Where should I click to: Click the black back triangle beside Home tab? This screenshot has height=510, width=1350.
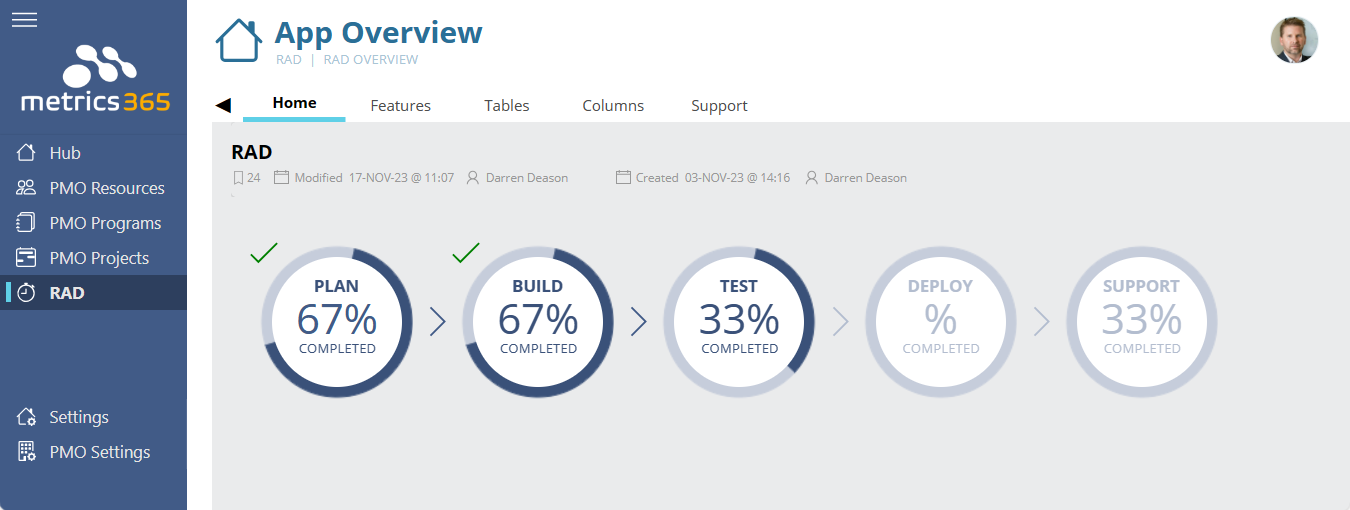[x=223, y=105]
